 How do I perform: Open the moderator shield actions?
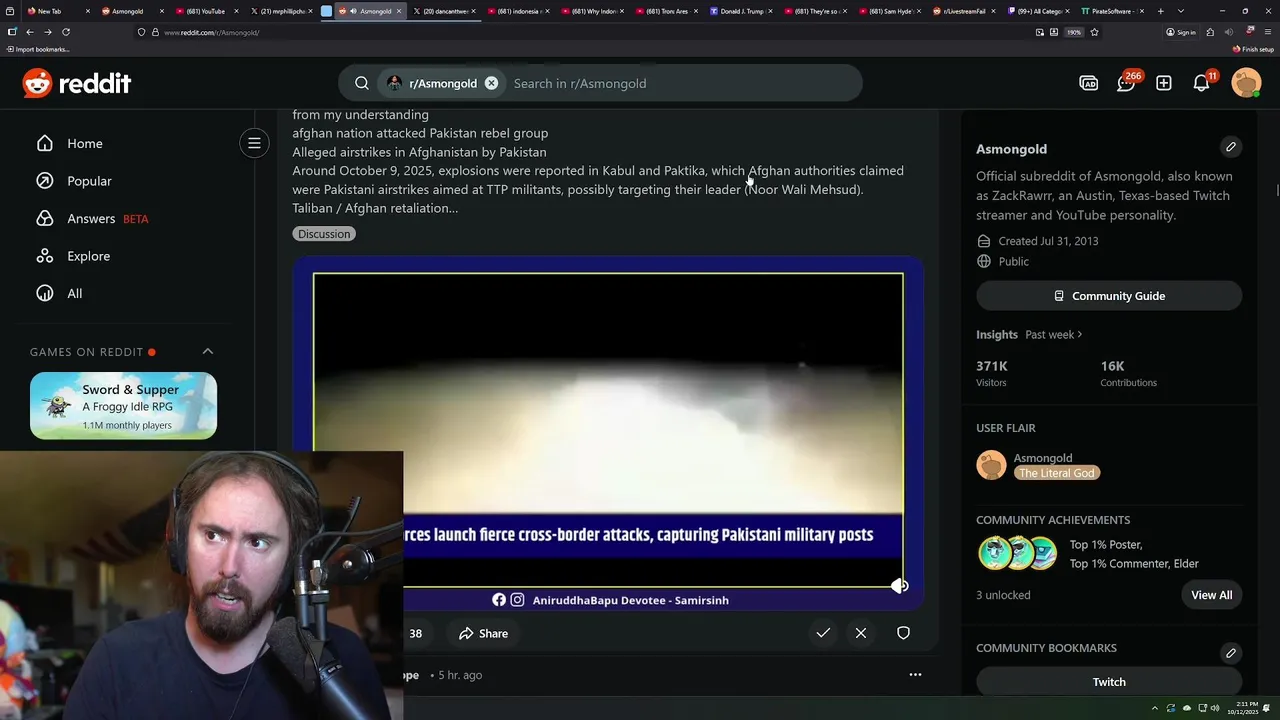[x=903, y=633]
